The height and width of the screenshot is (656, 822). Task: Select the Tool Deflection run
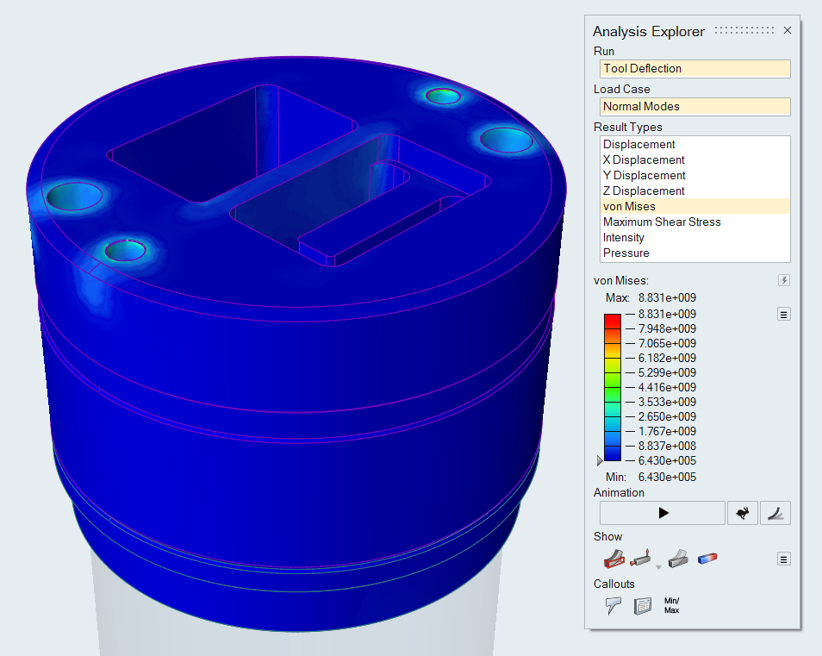coord(695,69)
